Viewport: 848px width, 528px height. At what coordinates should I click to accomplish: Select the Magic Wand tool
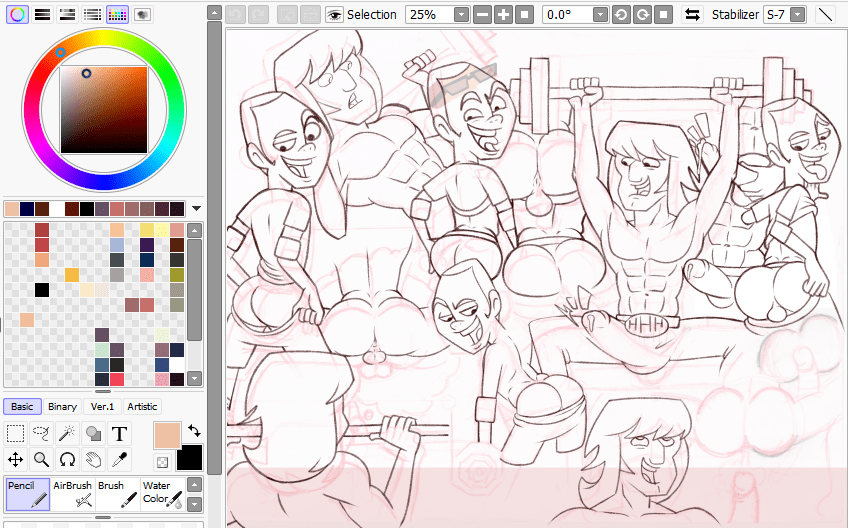[68, 434]
